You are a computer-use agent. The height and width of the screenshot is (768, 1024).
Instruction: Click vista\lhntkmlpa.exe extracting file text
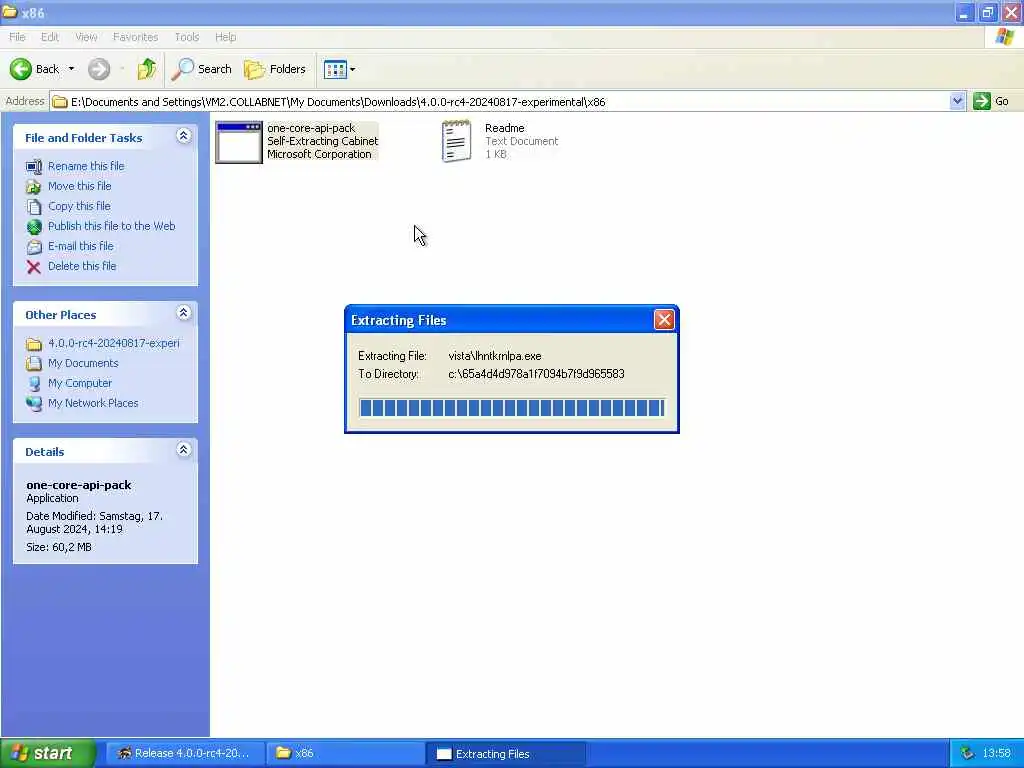pos(494,356)
